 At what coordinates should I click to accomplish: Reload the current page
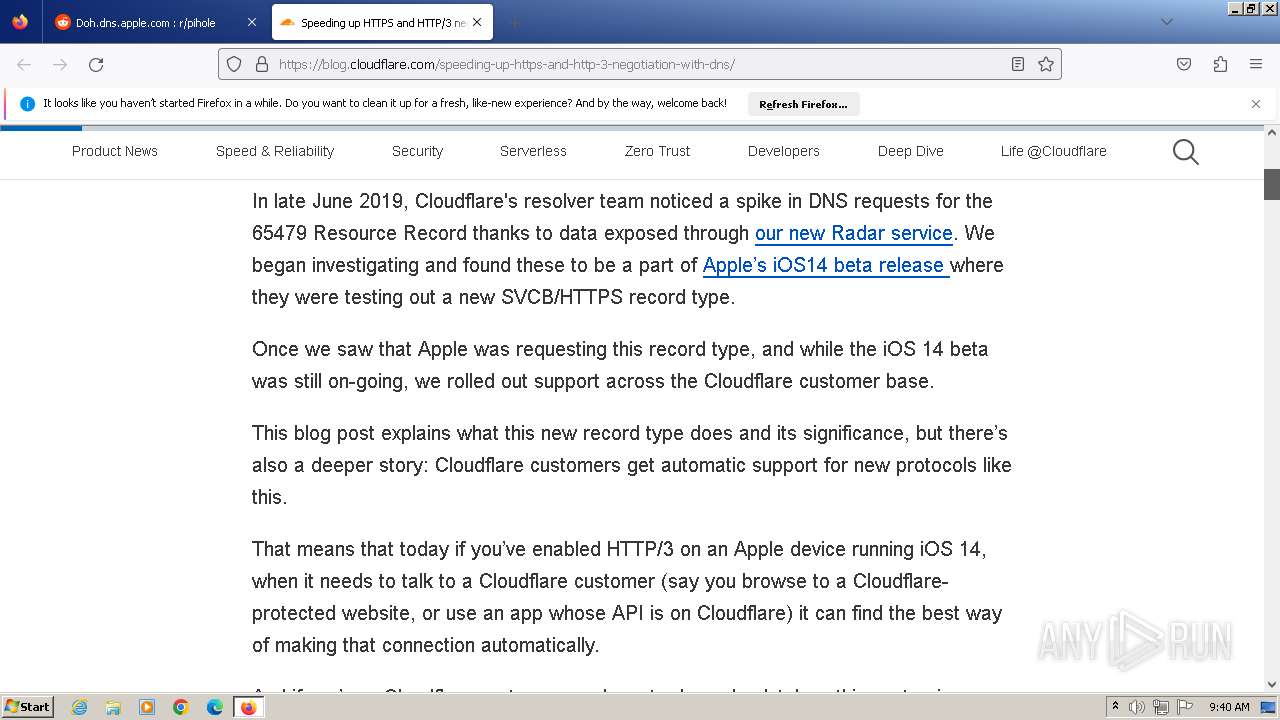click(x=96, y=64)
